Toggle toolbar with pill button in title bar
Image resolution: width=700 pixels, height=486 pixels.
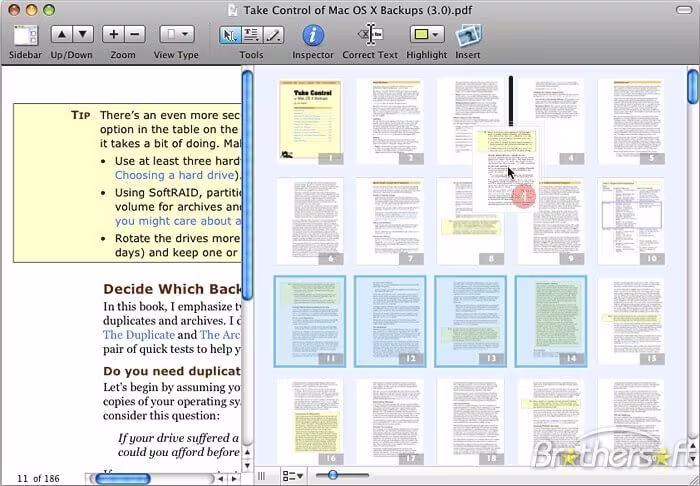[683, 10]
